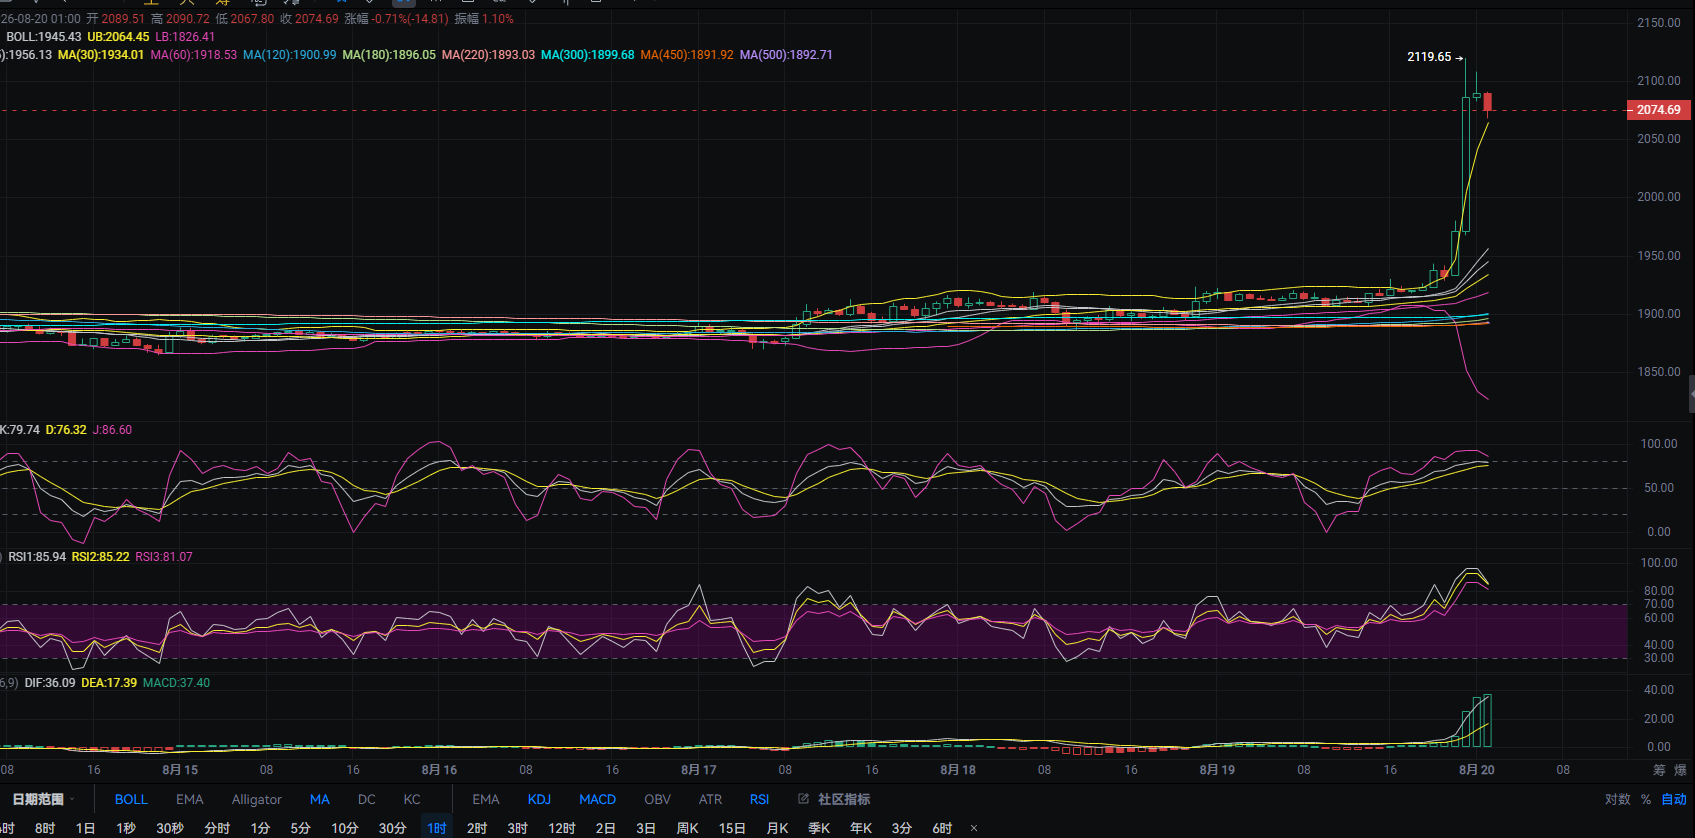Click the 爆 liquidation button
Viewport: 1695px width, 838px height.
1680,770
